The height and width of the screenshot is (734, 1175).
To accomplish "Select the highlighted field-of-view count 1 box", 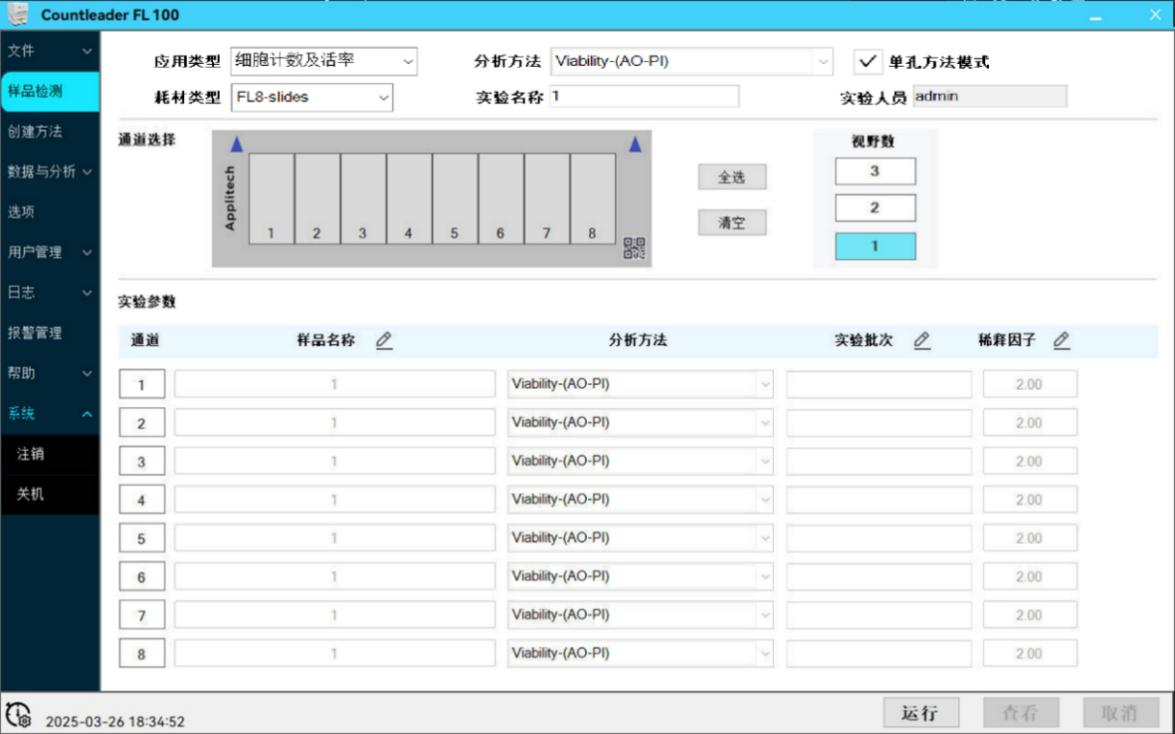I will (875, 246).
